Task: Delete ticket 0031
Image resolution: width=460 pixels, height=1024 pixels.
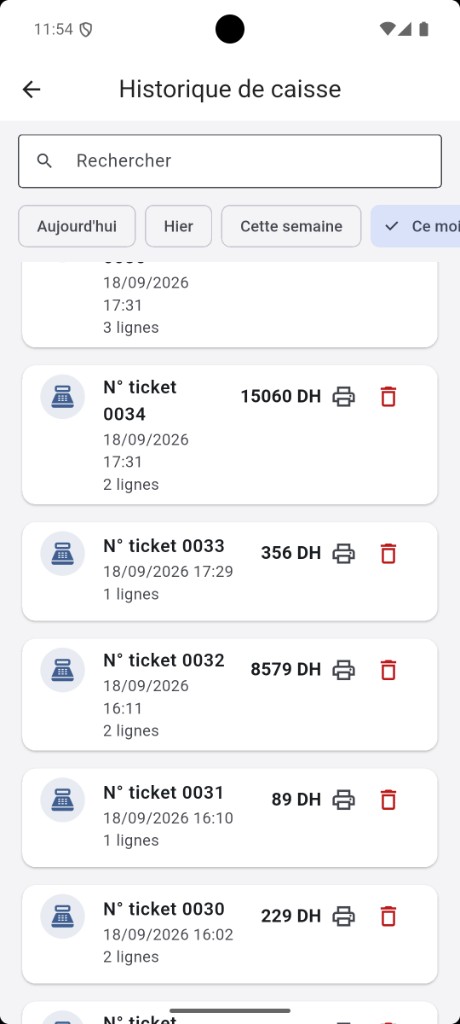Action: click(388, 799)
